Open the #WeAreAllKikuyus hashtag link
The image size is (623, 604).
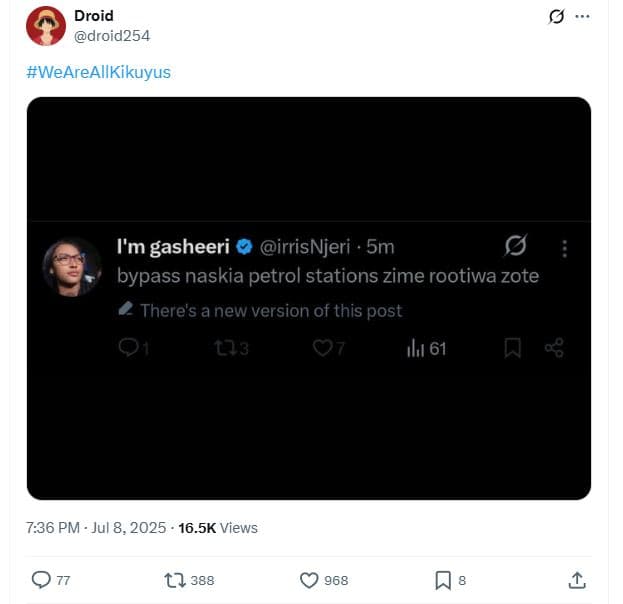[99, 72]
